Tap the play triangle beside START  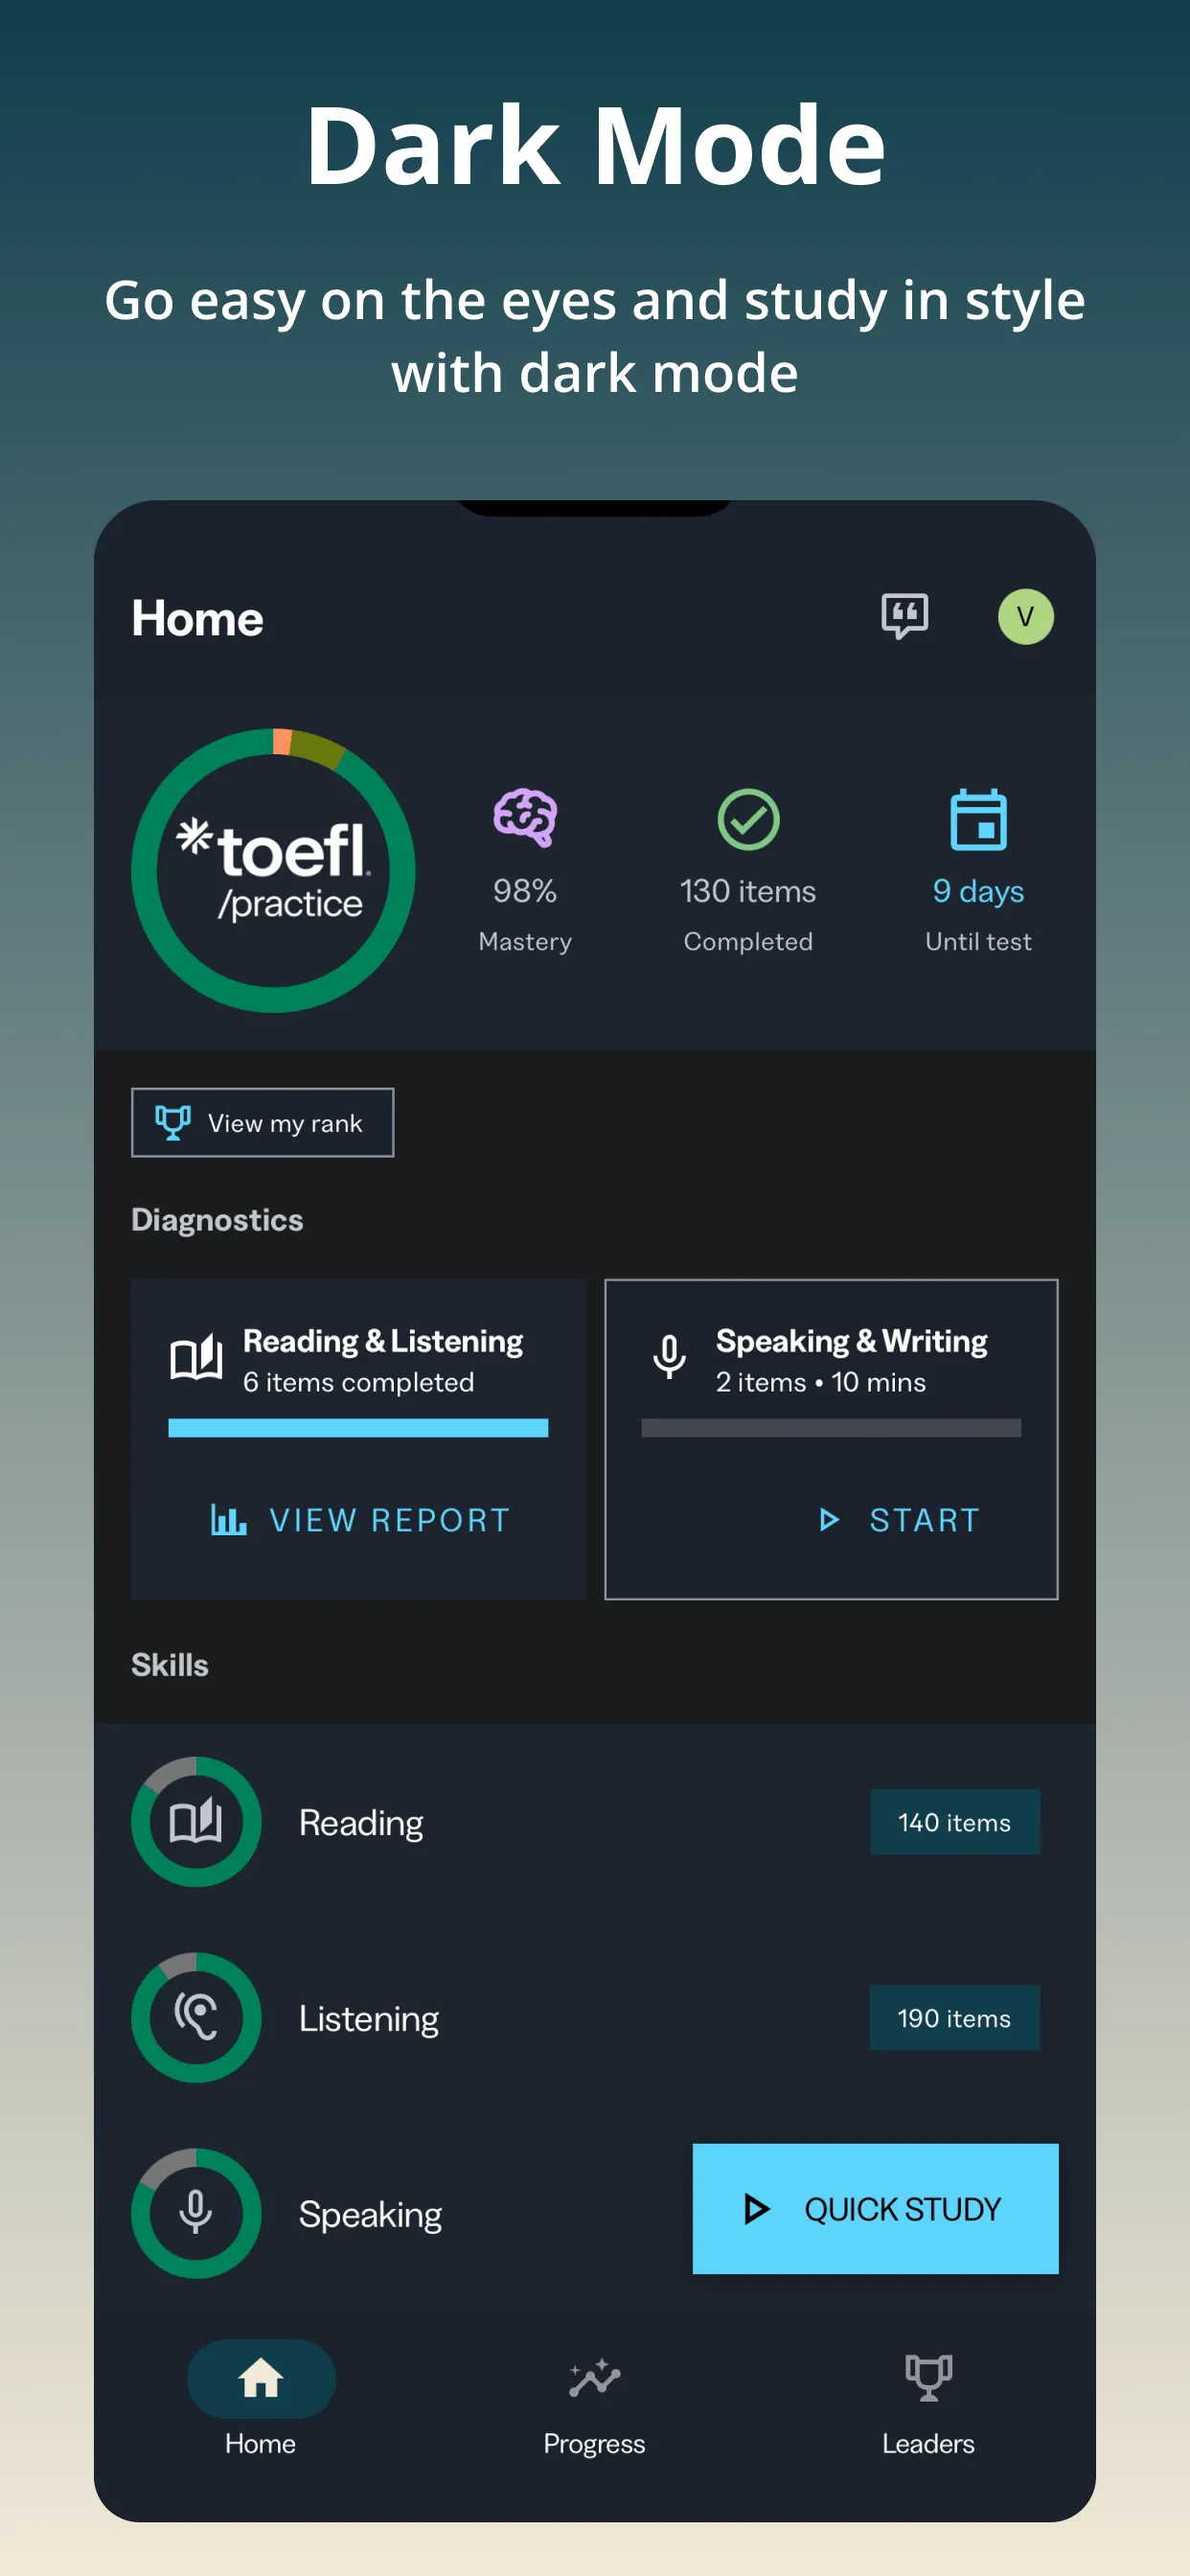828,1520
